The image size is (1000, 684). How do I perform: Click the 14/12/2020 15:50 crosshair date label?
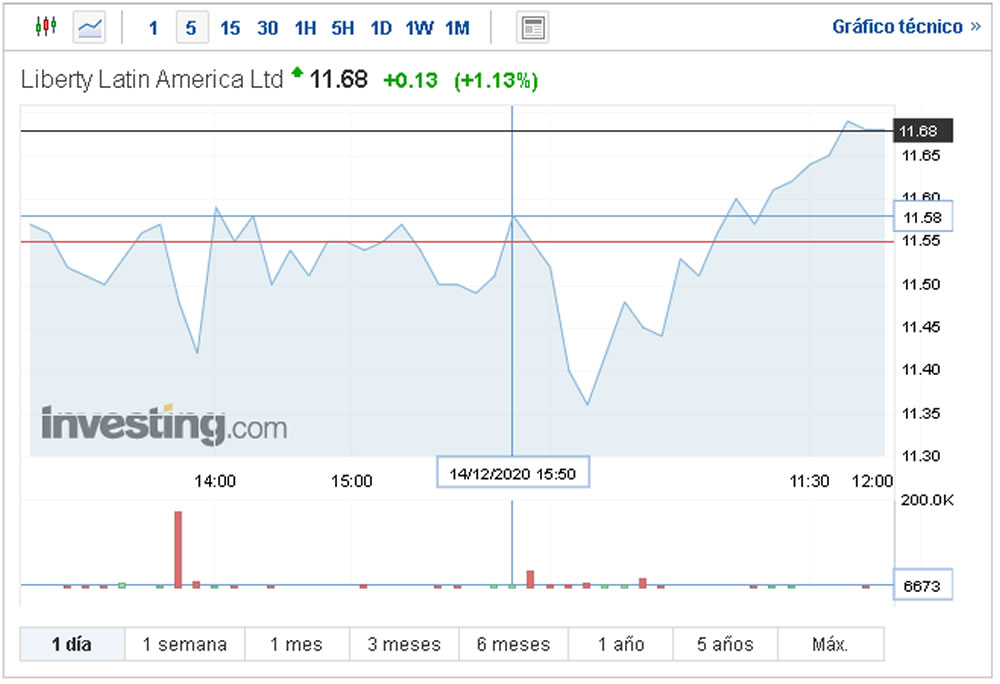pyautogui.click(x=513, y=474)
